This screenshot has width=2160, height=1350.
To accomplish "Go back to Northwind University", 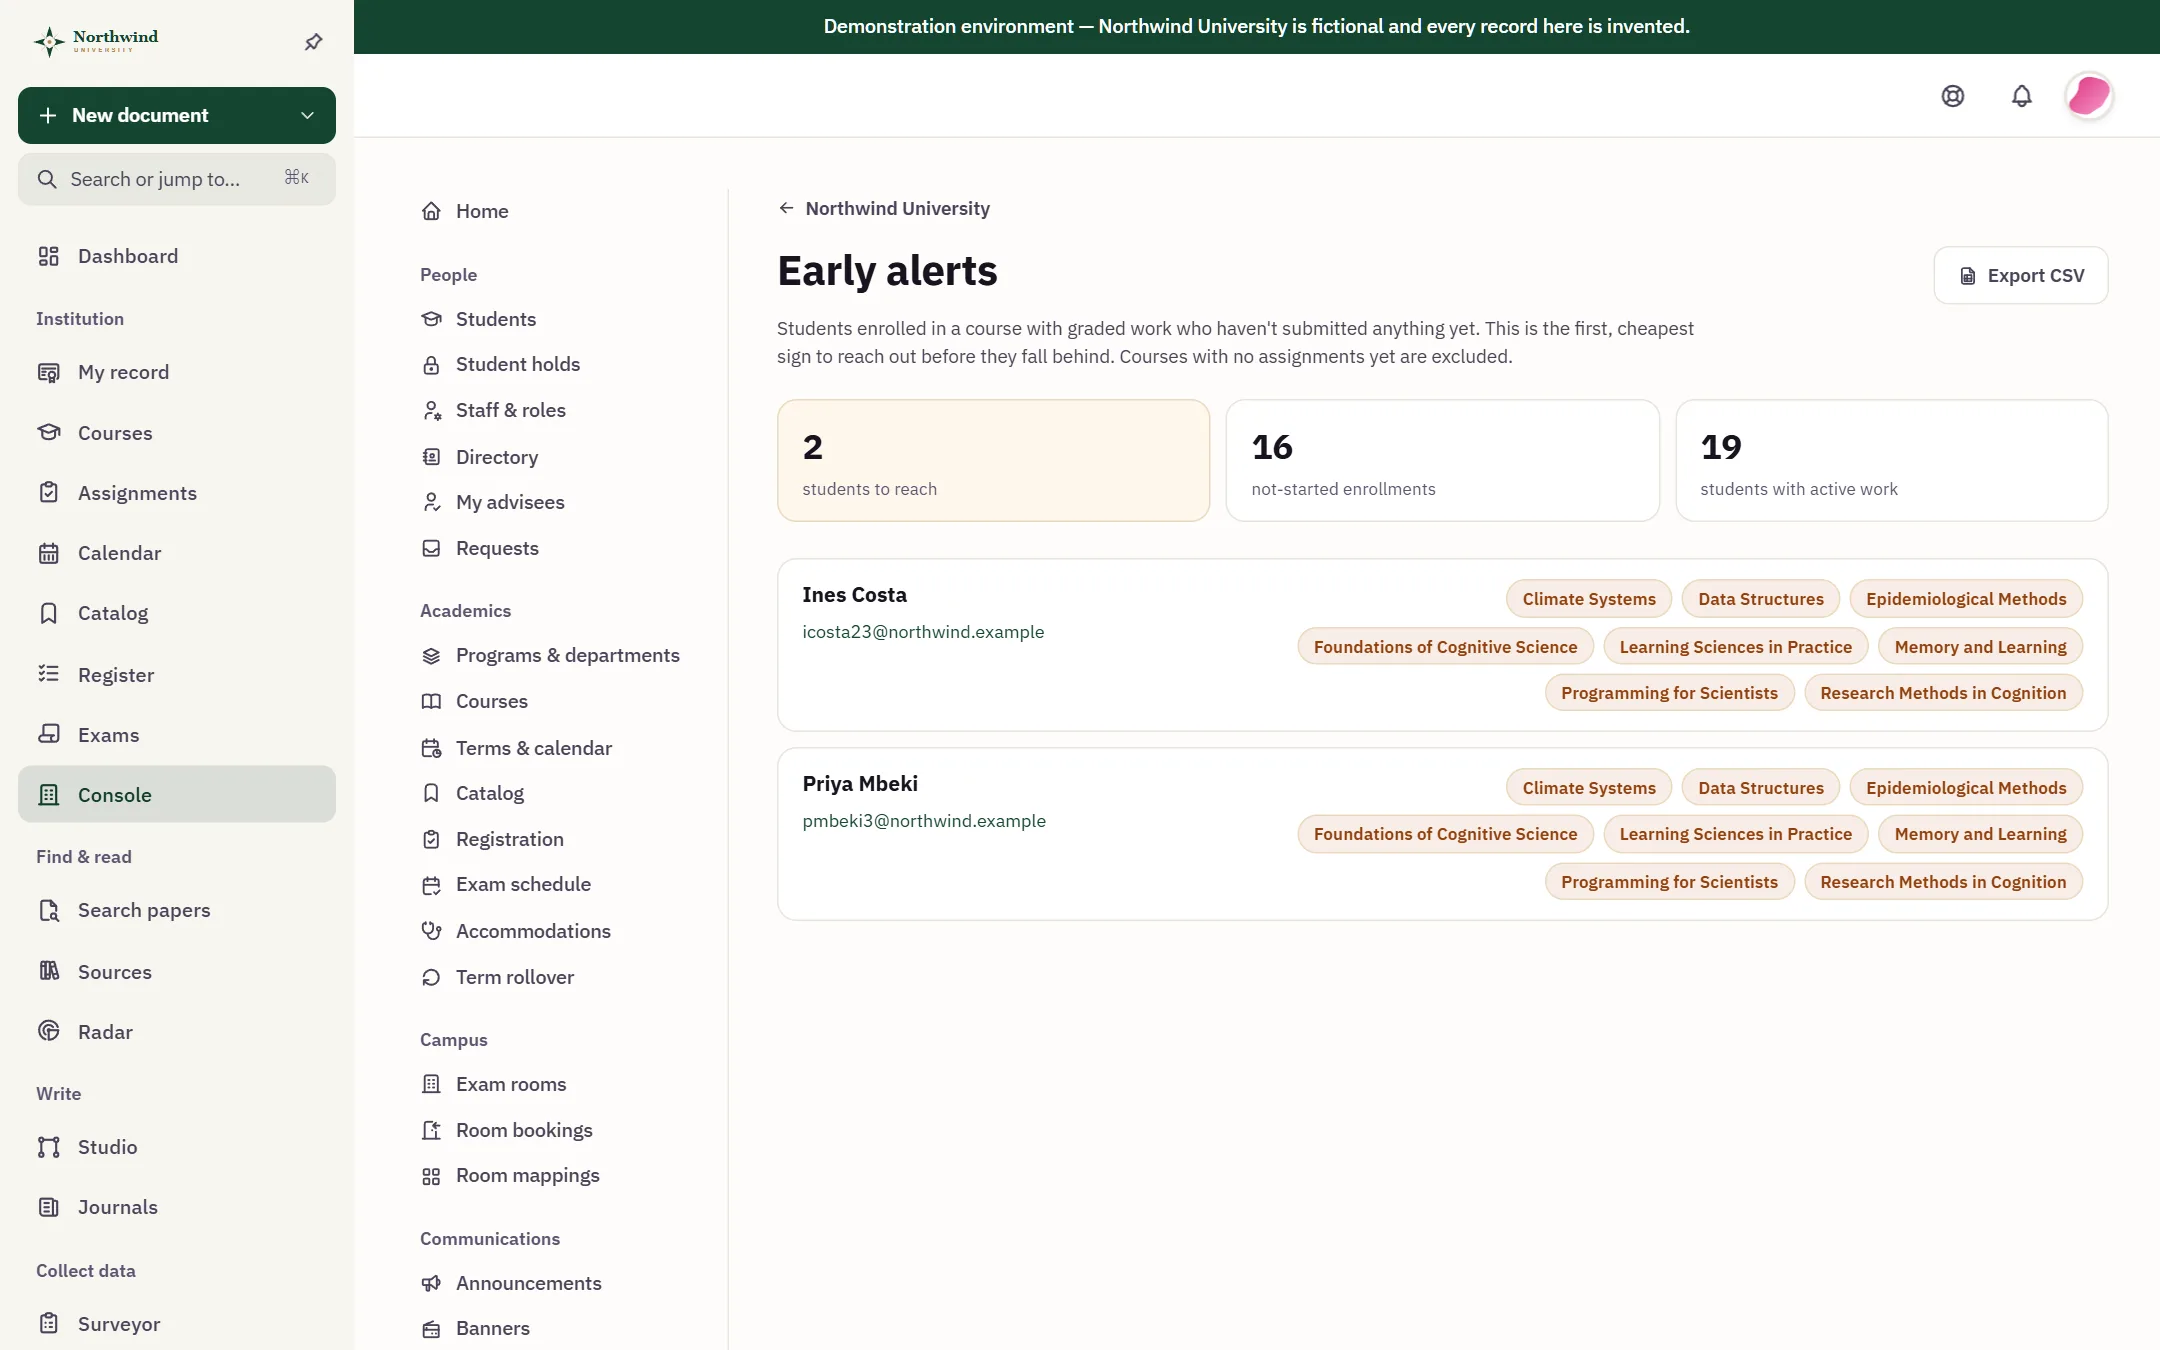I will 884,208.
